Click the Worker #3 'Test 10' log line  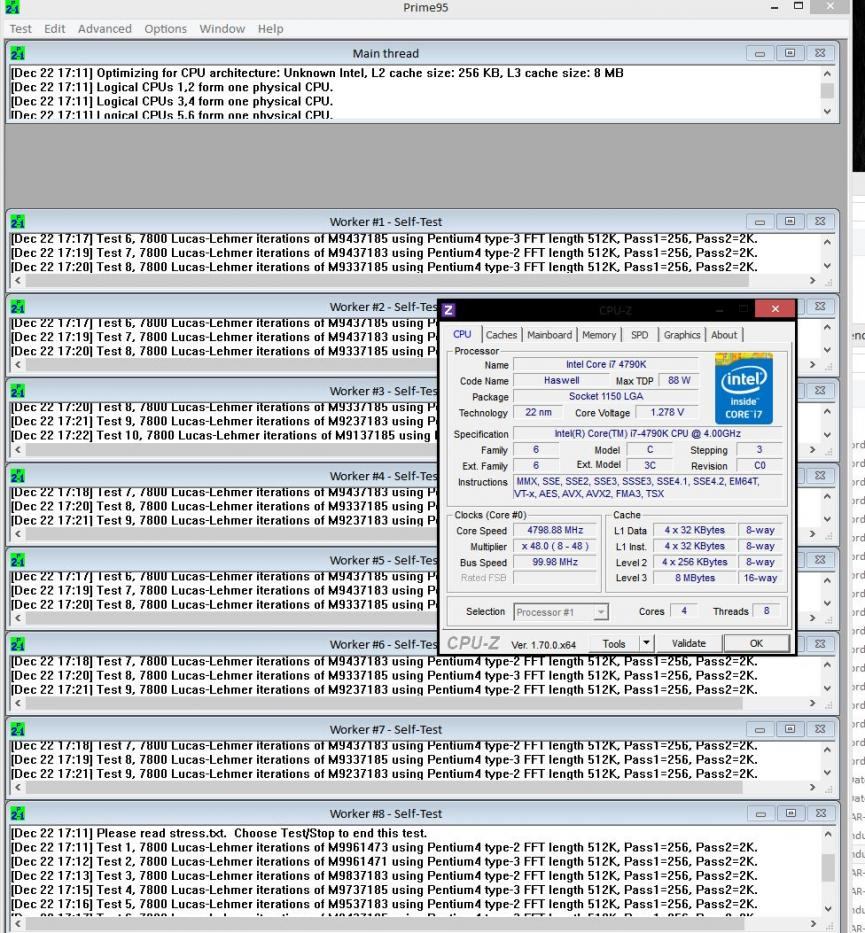tap(223, 436)
